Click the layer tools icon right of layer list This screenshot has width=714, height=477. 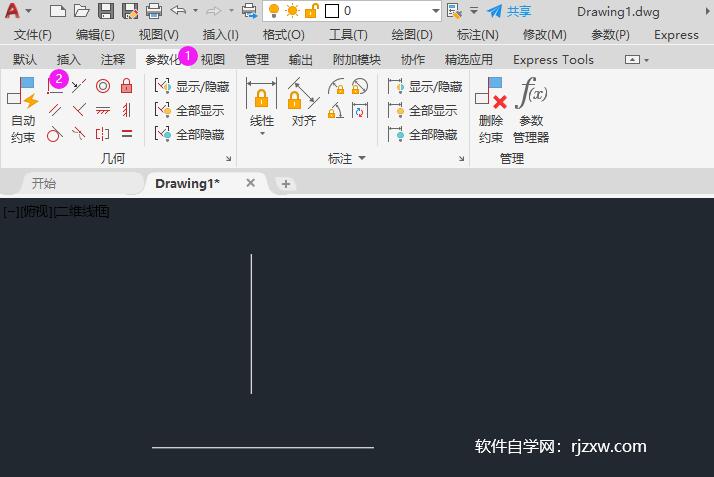454,10
